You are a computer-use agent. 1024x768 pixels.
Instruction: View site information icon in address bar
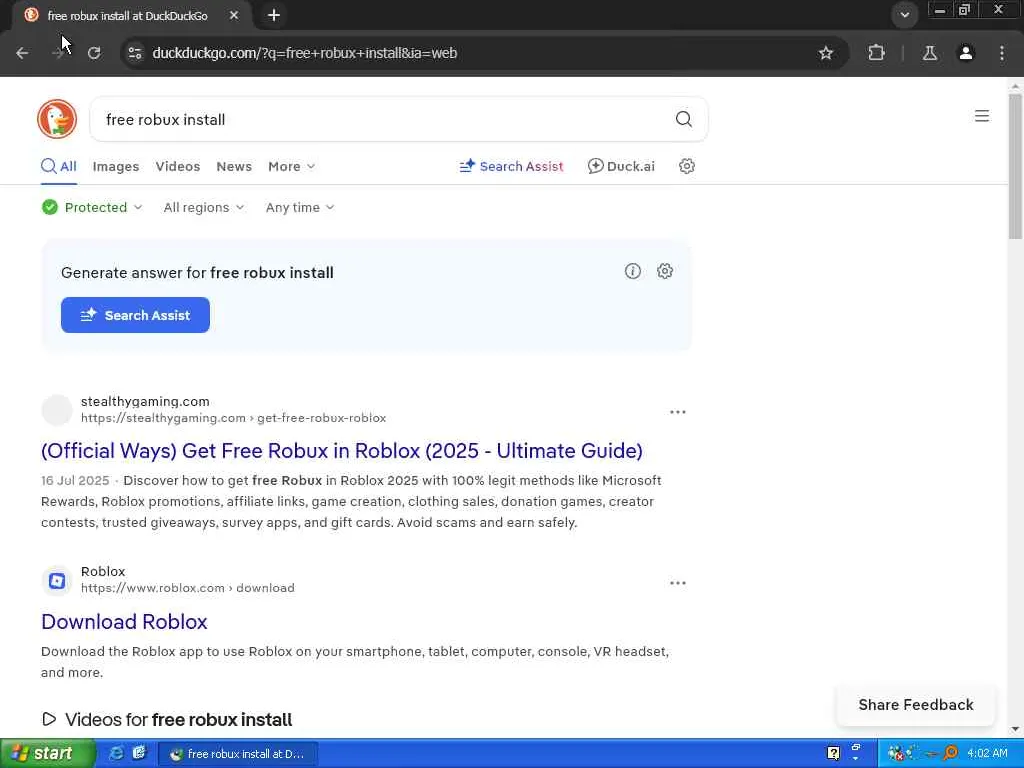pos(135,53)
